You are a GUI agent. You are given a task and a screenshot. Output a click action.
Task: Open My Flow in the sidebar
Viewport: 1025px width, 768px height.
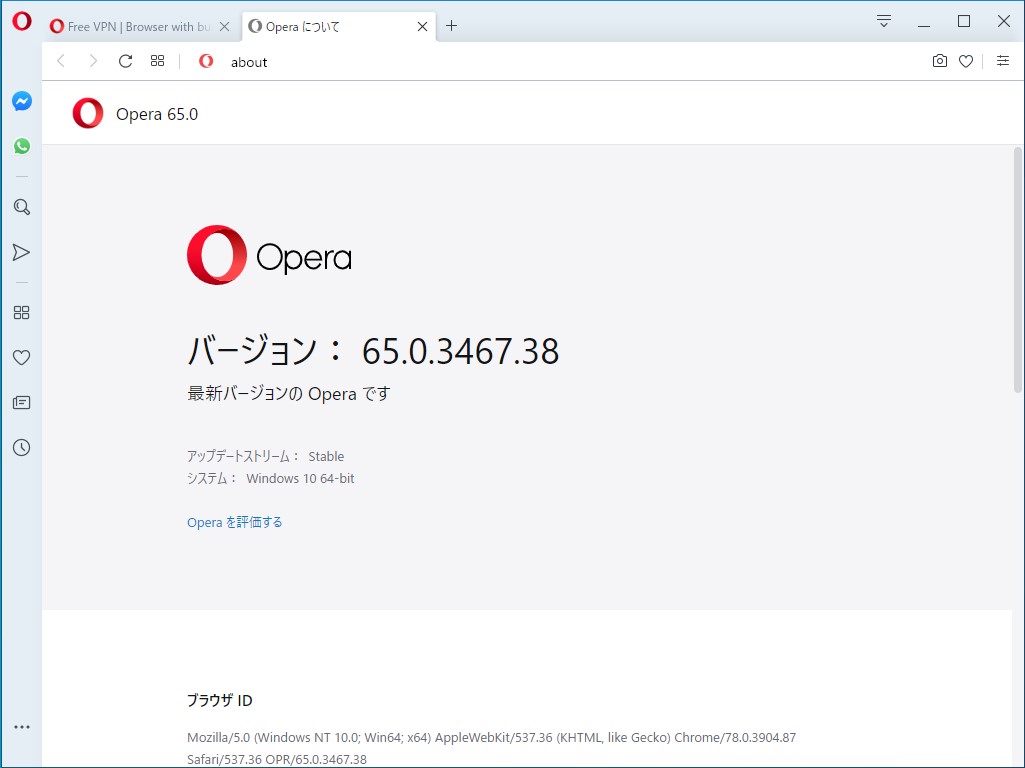coord(21,252)
